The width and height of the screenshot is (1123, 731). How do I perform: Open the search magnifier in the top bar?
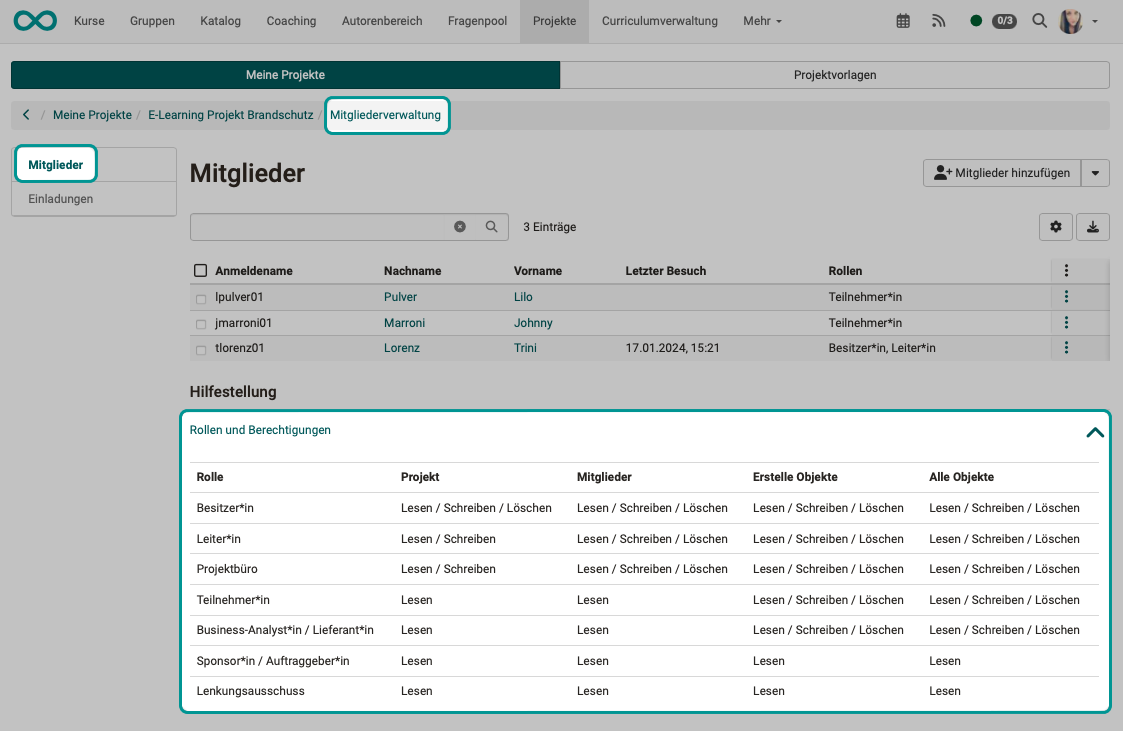tap(1040, 19)
